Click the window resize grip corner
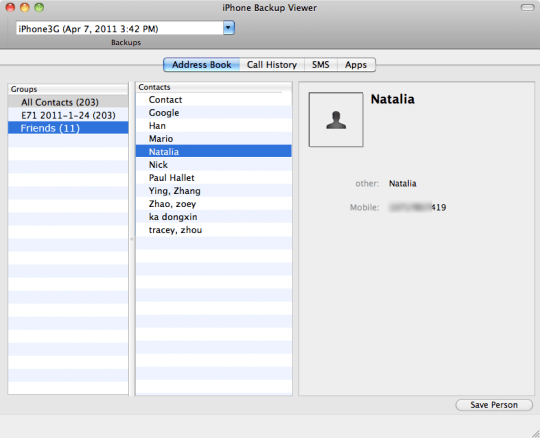This screenshot has width=540, height=438. (x=535, y=434)
